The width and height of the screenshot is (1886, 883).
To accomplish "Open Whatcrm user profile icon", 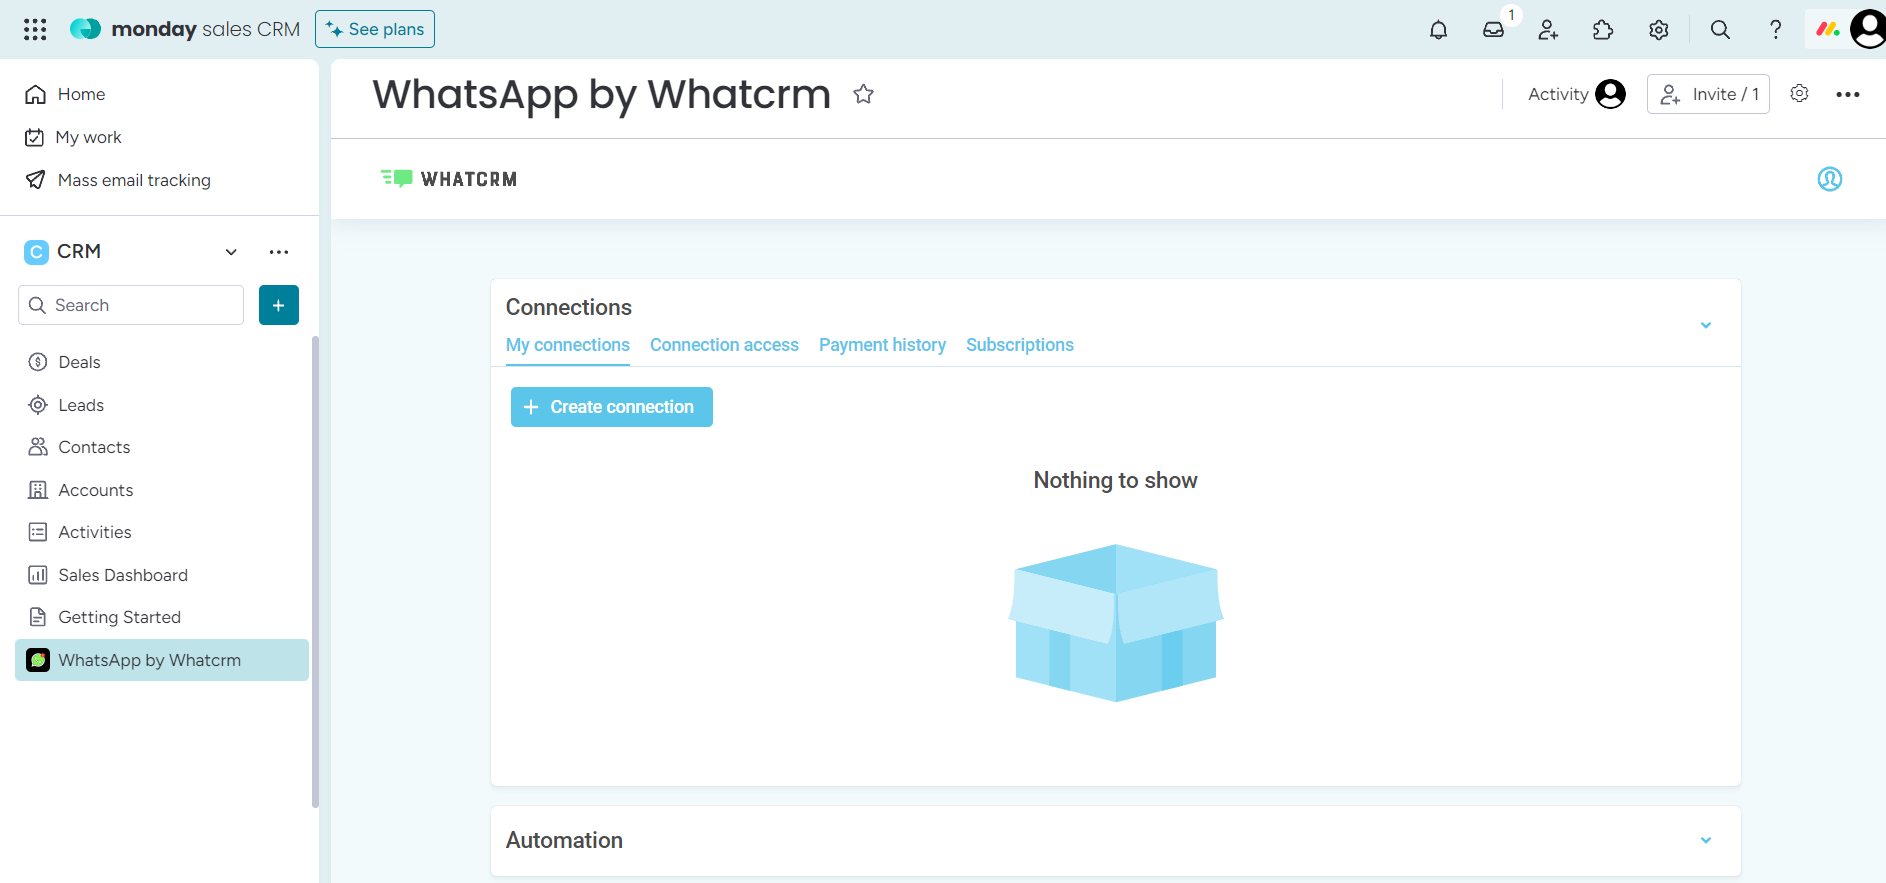I will pos(1829,179).
